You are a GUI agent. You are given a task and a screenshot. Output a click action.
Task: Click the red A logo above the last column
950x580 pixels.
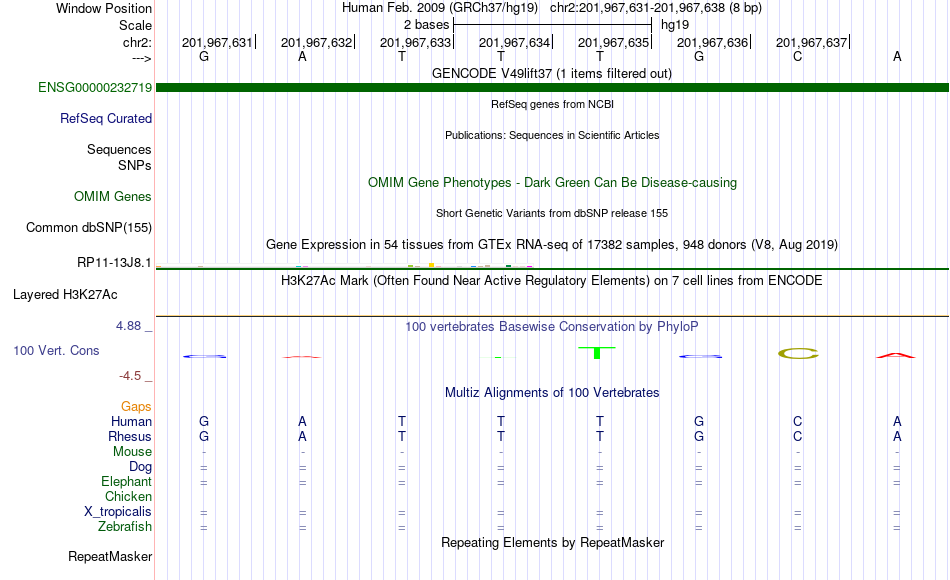[896, 355]
